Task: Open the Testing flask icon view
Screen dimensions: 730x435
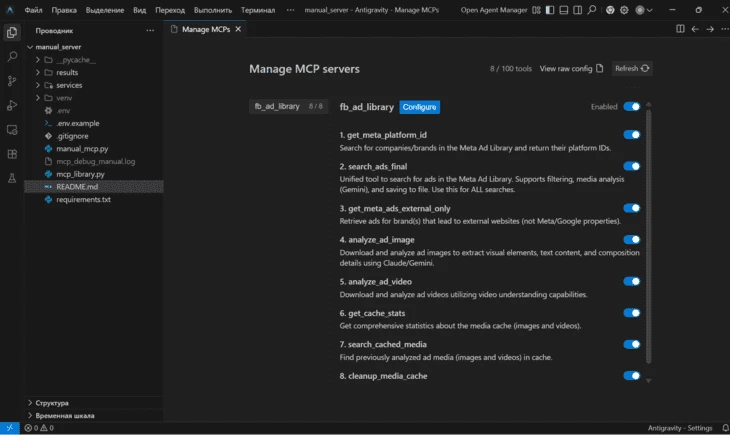Action: click(x=12, y=178)
